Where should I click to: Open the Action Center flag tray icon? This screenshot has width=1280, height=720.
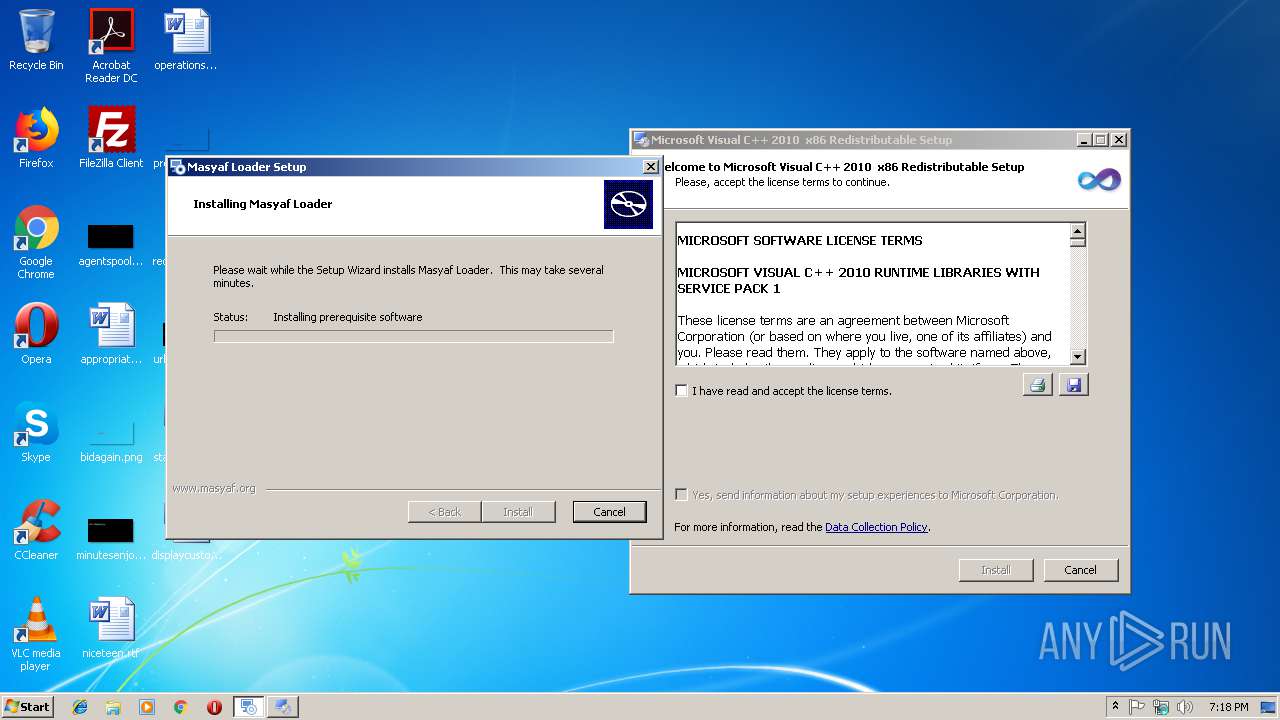click(1137, 707)
